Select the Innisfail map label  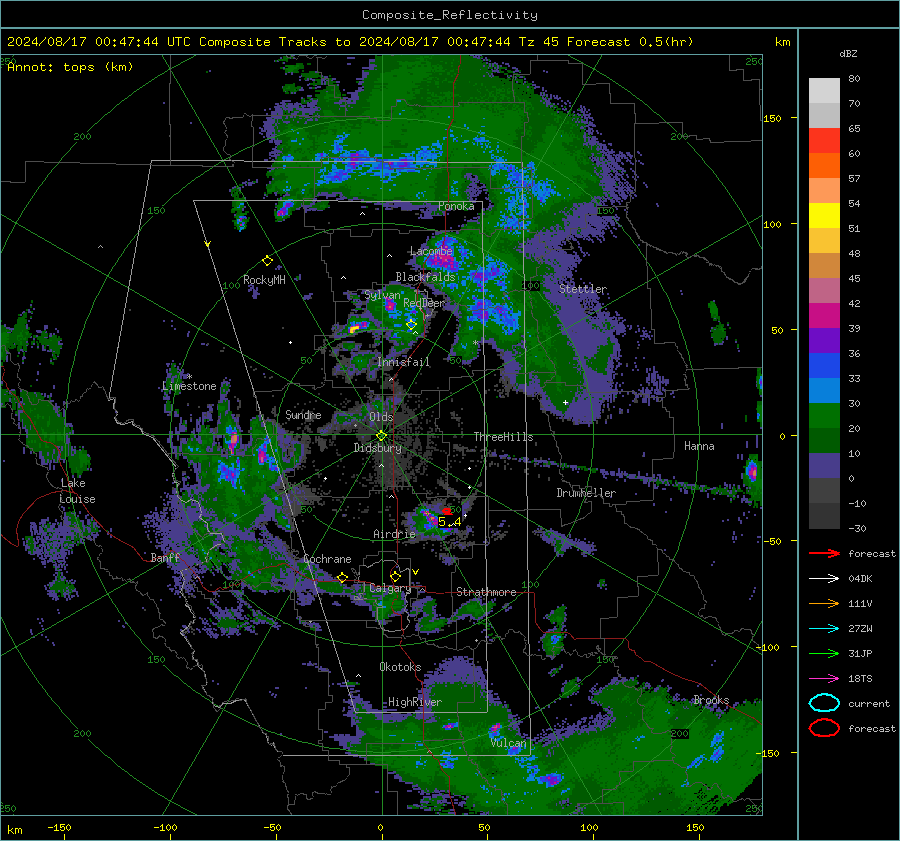click(x=403, y=362)
